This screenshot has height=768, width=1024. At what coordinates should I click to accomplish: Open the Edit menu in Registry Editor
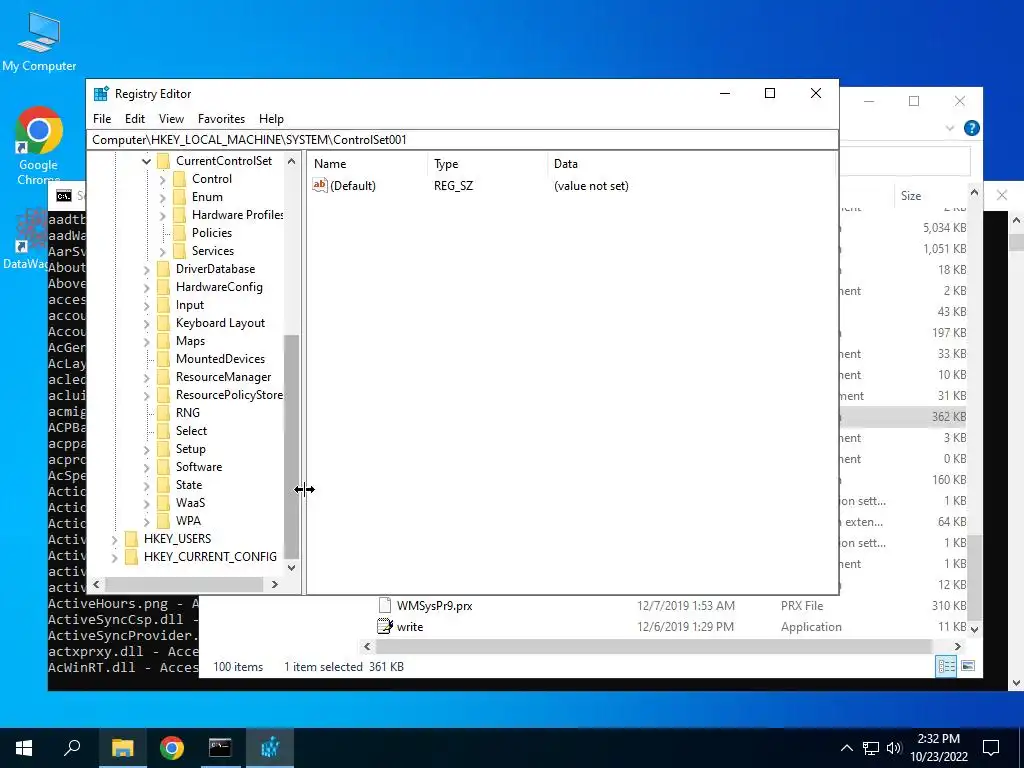tap(135, 119)
